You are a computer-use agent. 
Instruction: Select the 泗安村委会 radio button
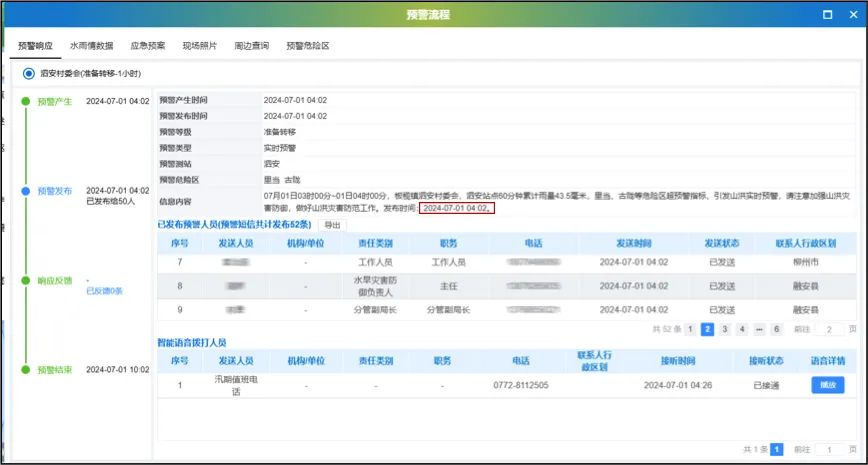[x=29, y=74]
